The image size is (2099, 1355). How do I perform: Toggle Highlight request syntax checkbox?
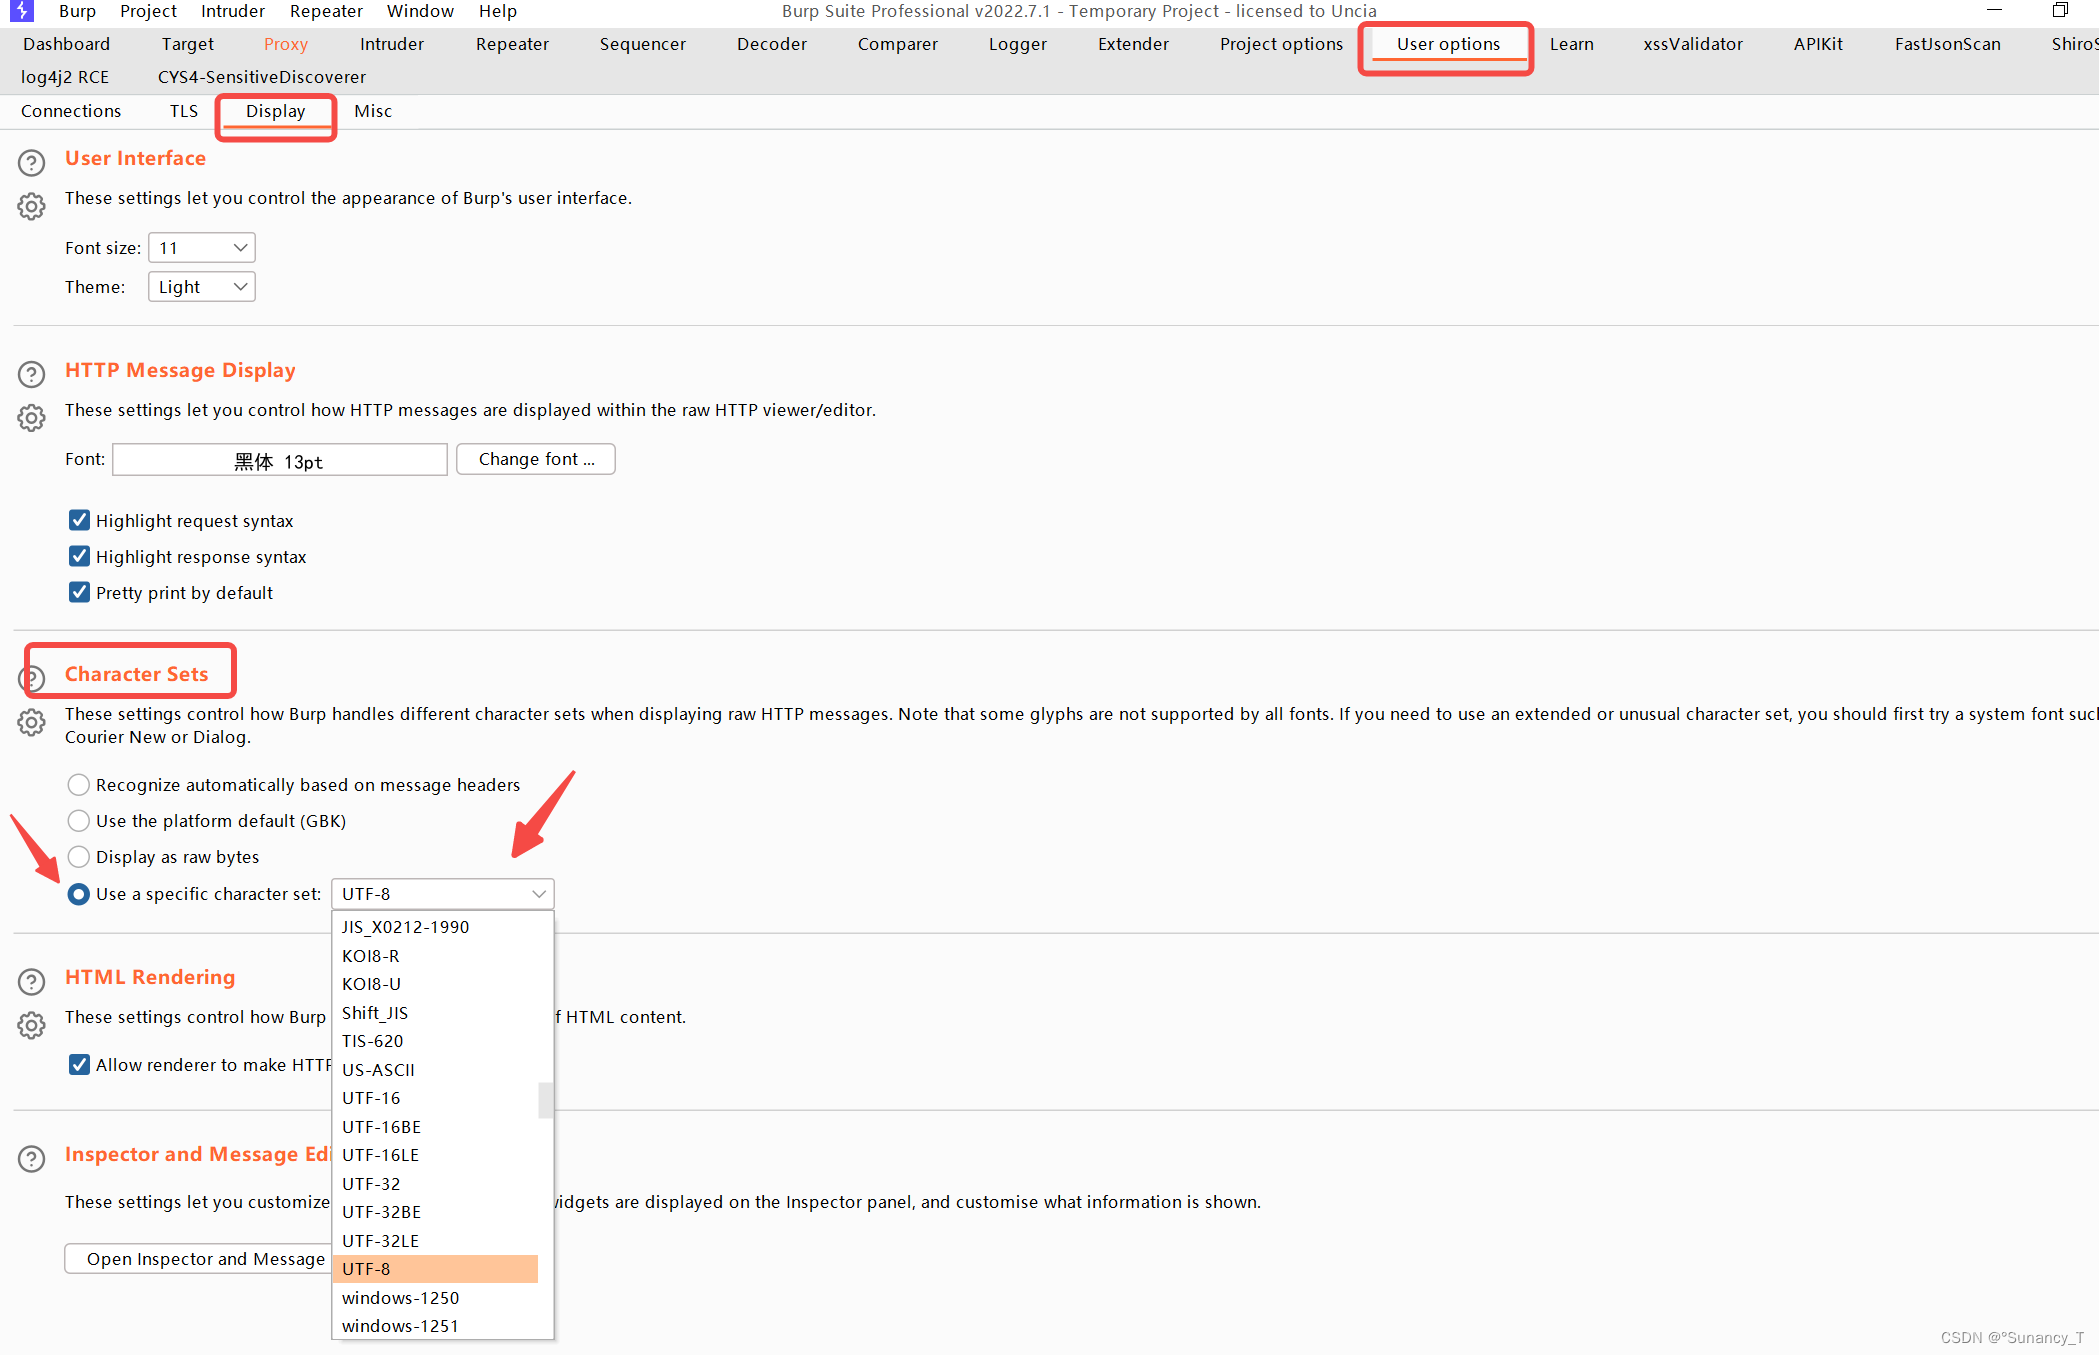[x=79, y=520]
